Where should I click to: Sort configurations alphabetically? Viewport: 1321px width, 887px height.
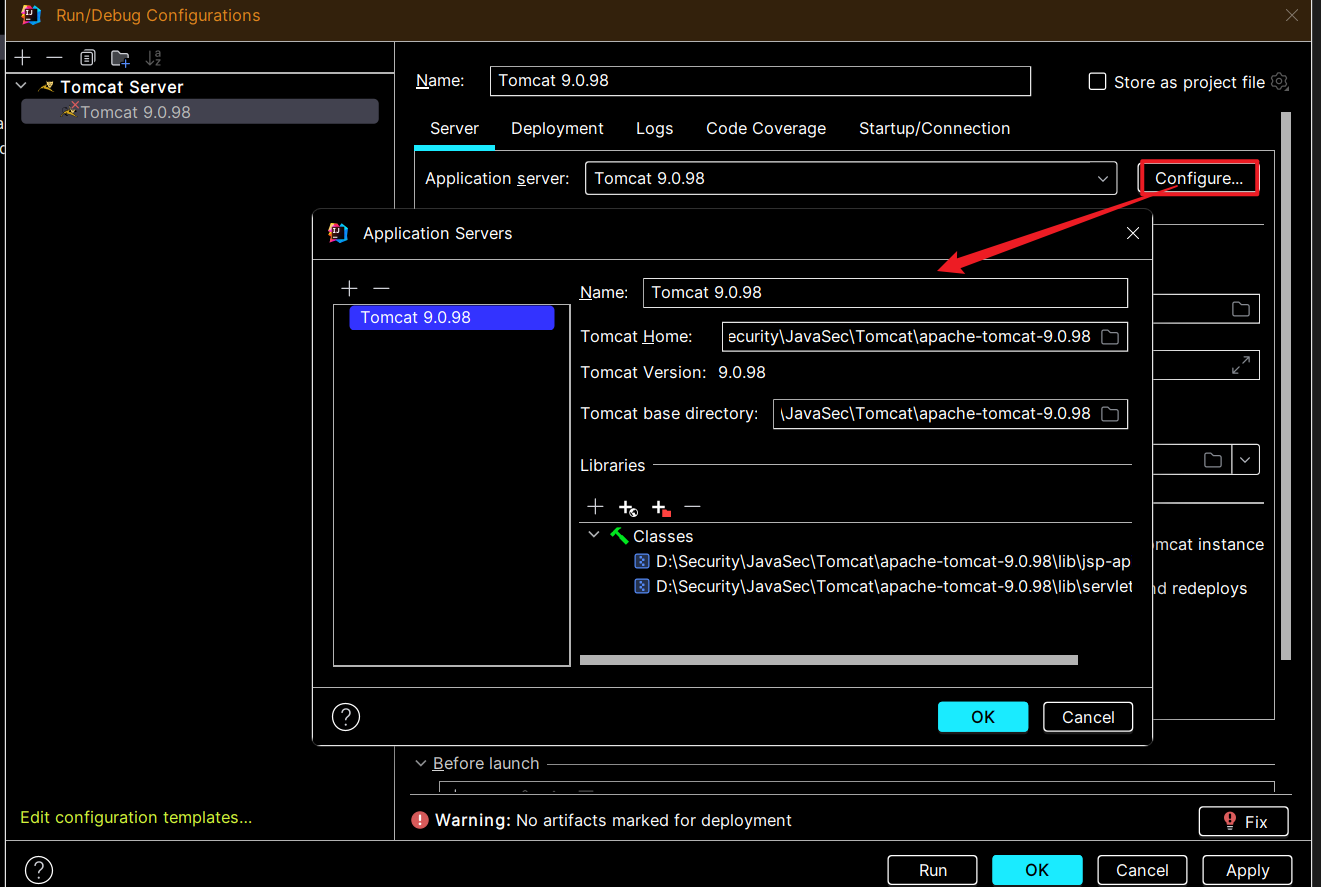[153, 58]
